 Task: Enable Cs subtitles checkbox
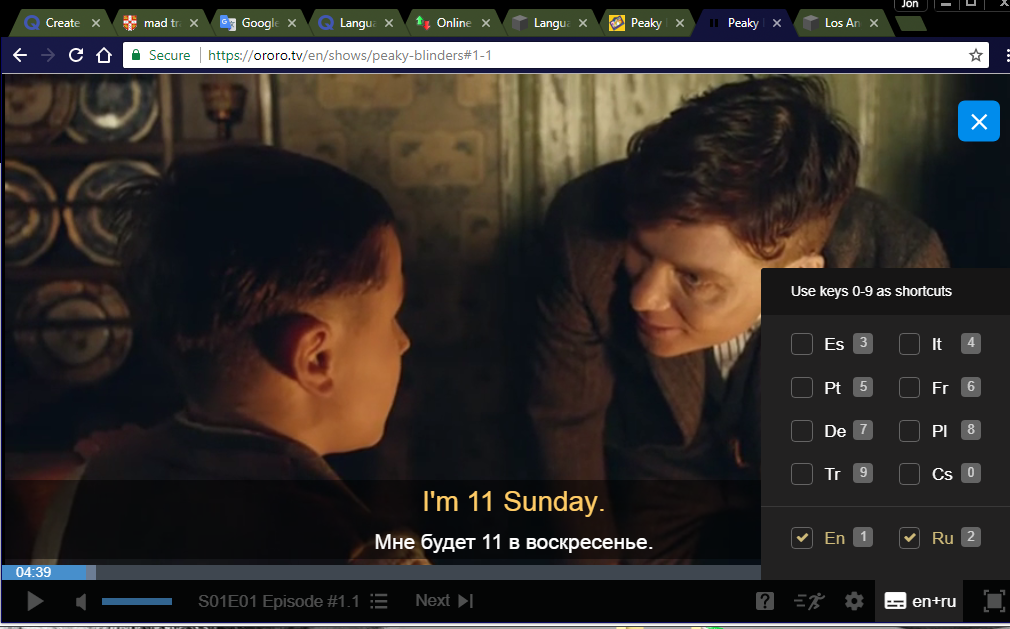coord(910,474)
